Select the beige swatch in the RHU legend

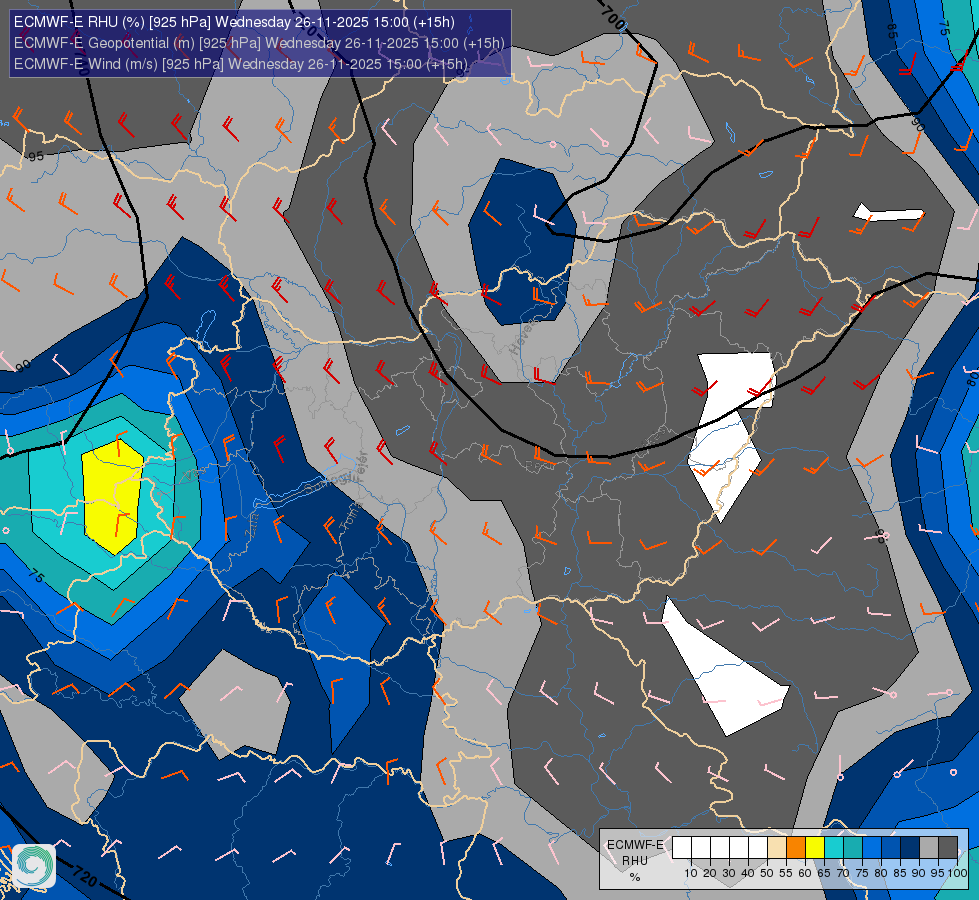pyautogui.click(x=777, y=848)
